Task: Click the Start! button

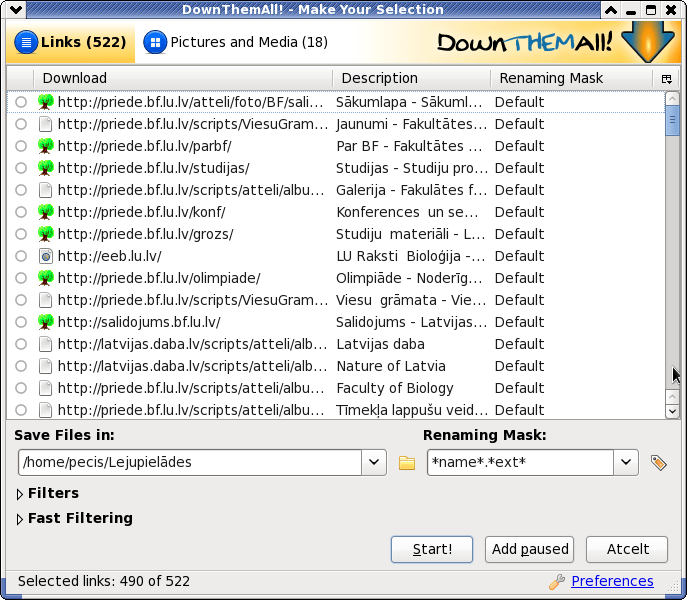Action: (x=432, y=549)
